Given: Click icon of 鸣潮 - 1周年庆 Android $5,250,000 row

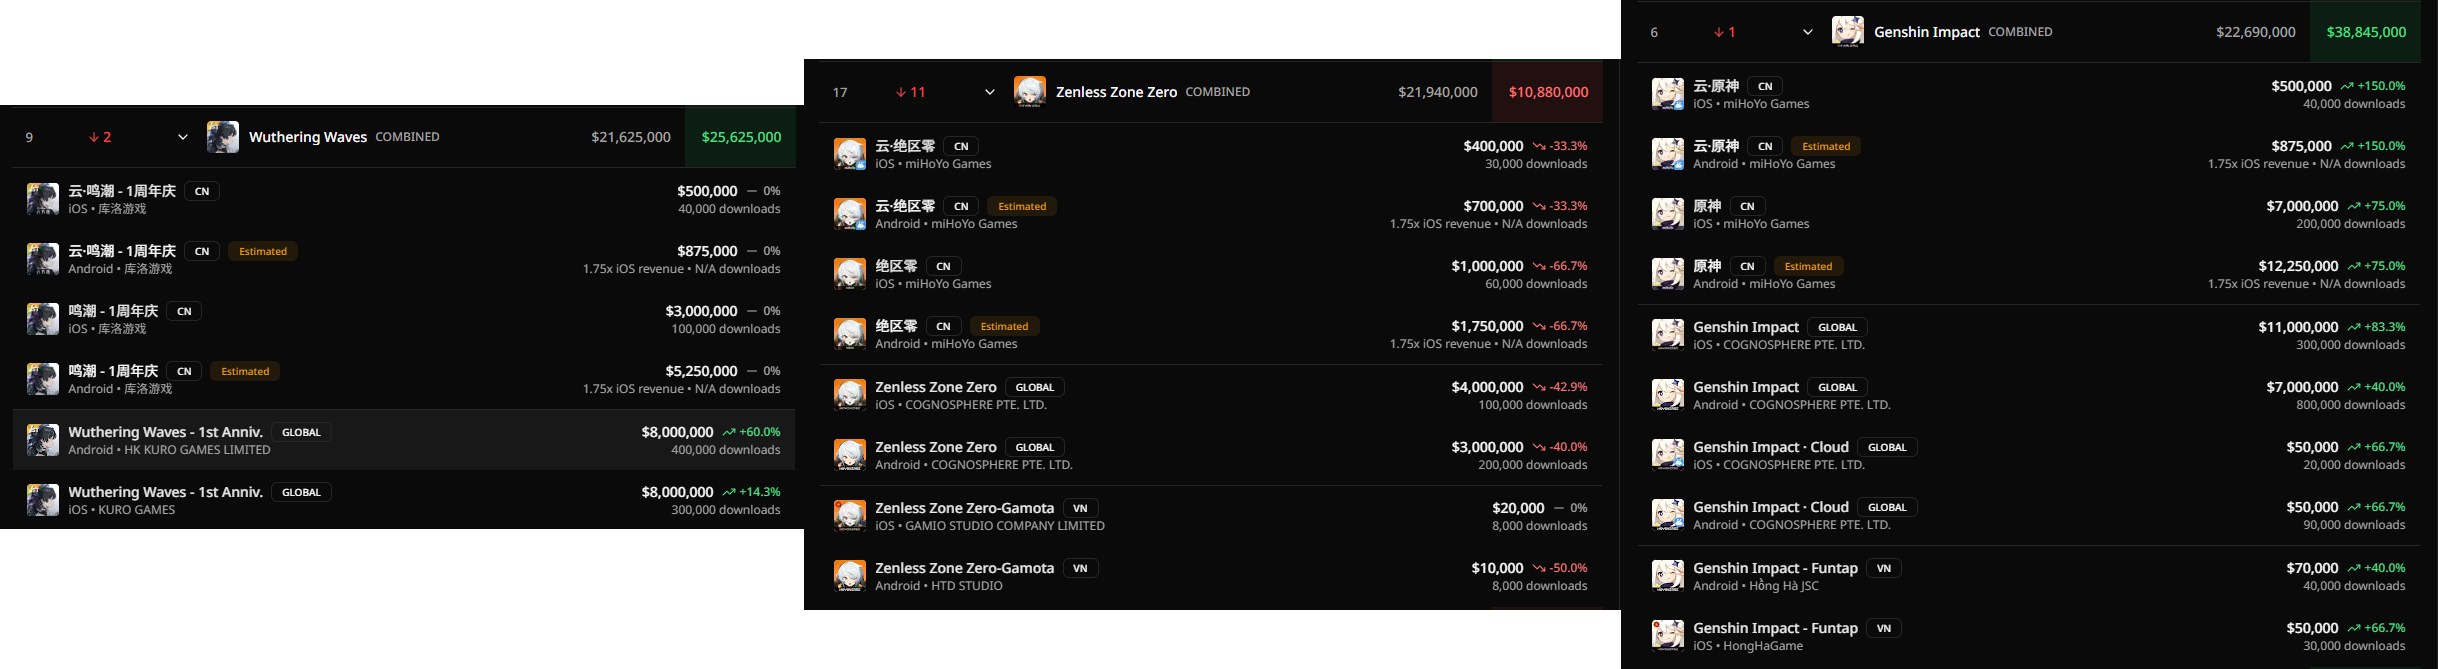Looking at the screenshot, I should [x=43, y=379].
